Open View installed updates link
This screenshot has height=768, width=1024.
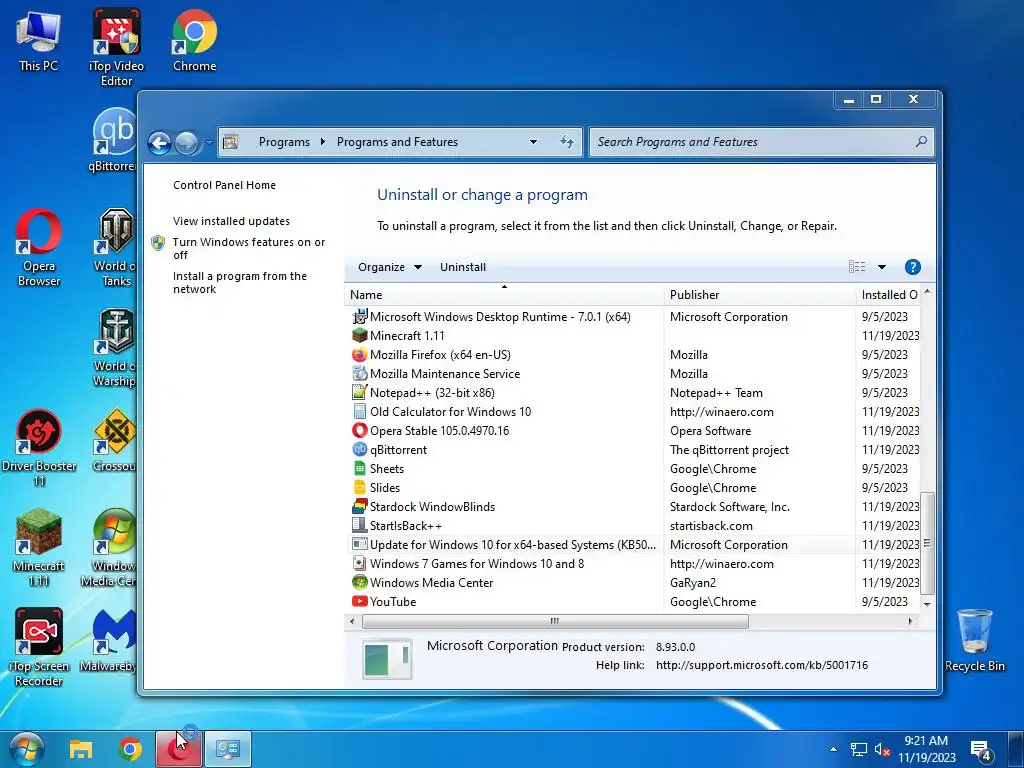point(231,221)
